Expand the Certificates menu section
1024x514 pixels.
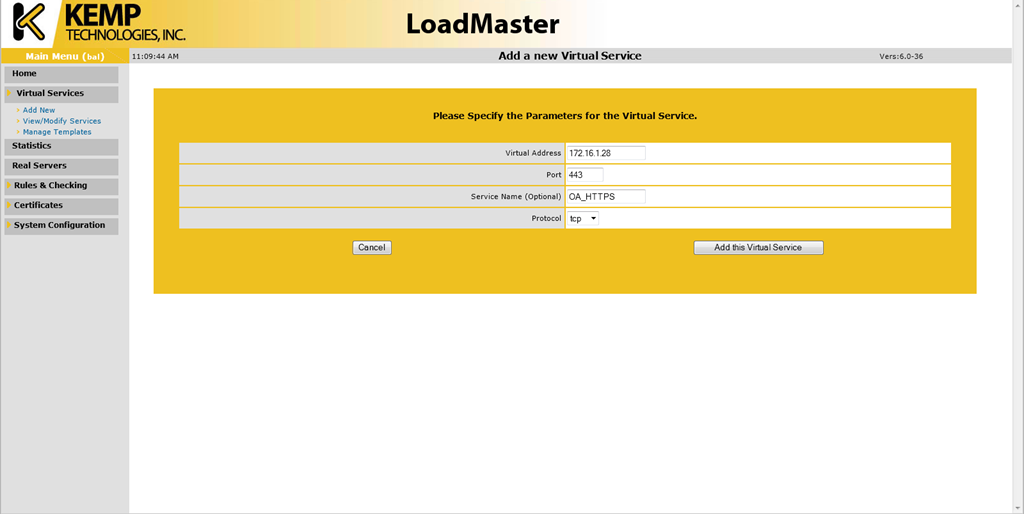tap(61, 205)
